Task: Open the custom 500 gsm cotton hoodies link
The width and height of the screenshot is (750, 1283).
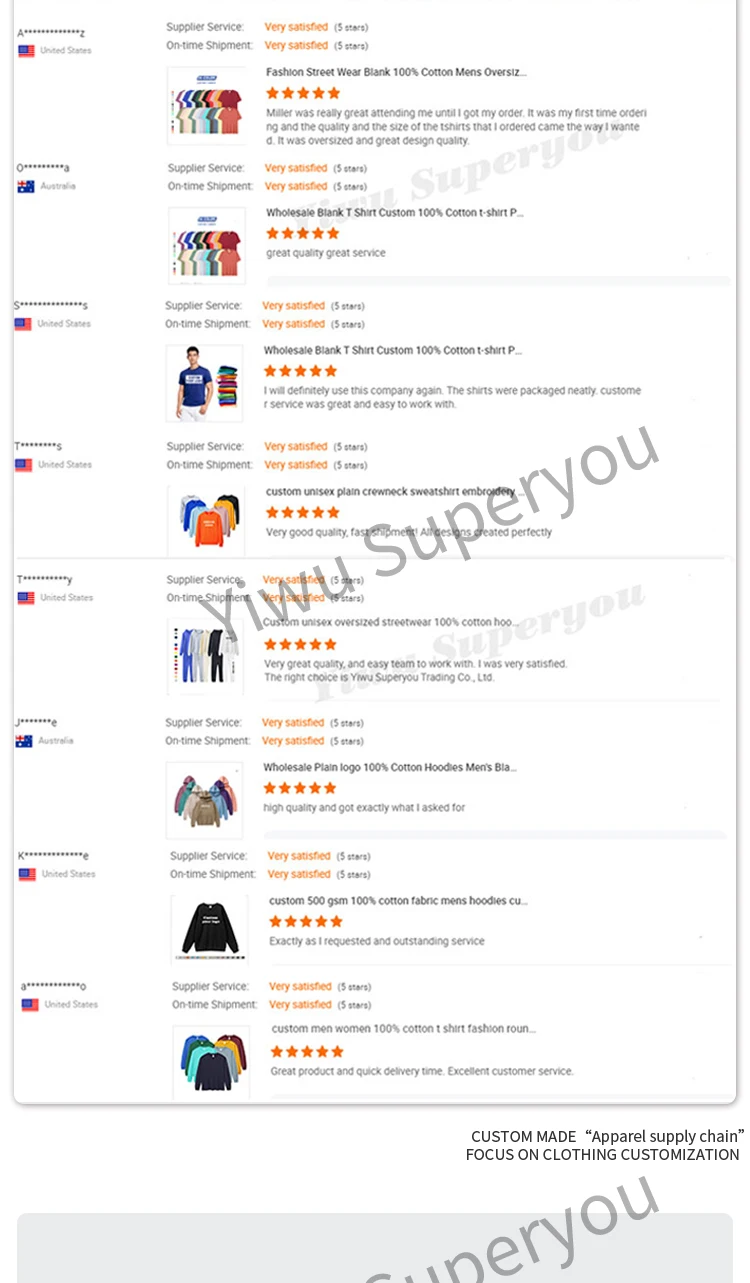Action: coord(398,901)
